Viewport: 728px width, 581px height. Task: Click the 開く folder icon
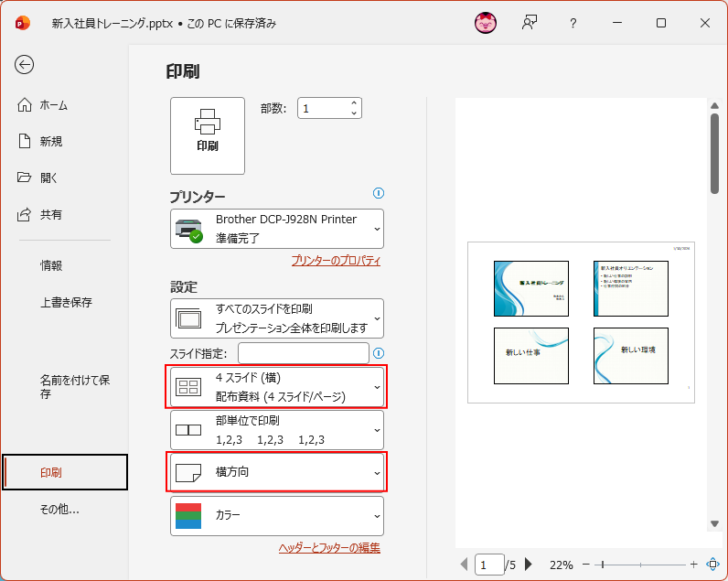point(24,177)
